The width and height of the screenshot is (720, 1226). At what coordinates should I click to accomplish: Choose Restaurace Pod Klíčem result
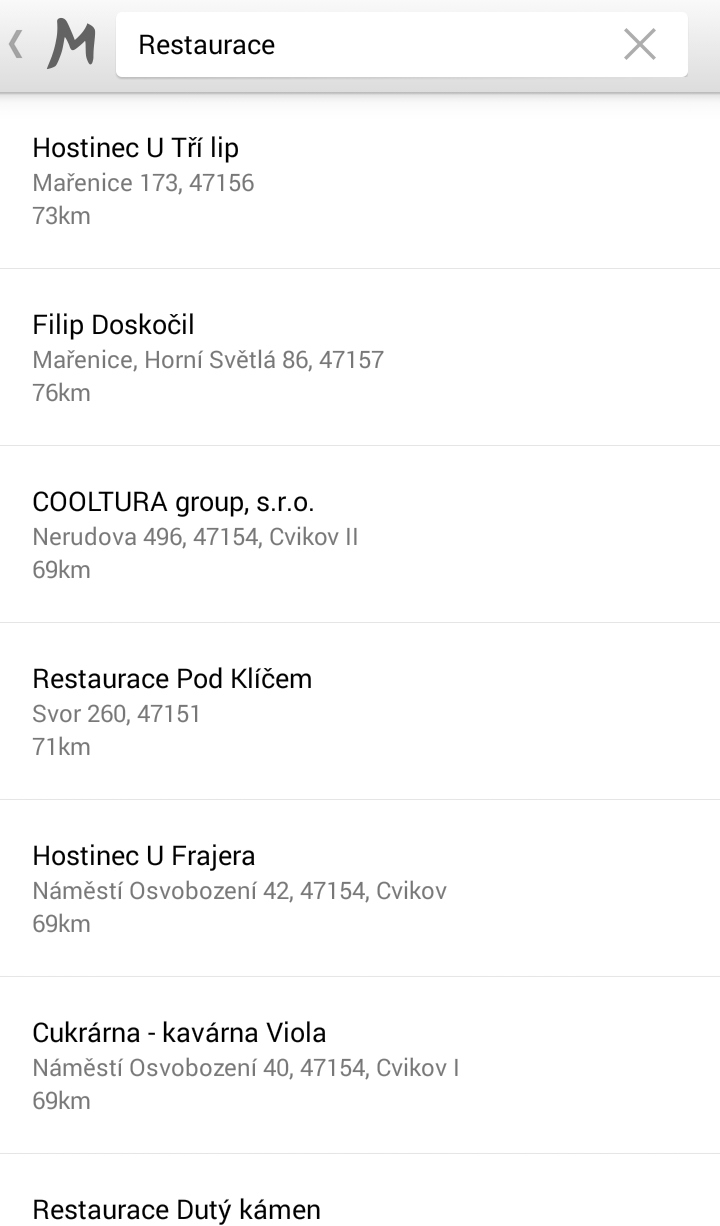[172, 679]
